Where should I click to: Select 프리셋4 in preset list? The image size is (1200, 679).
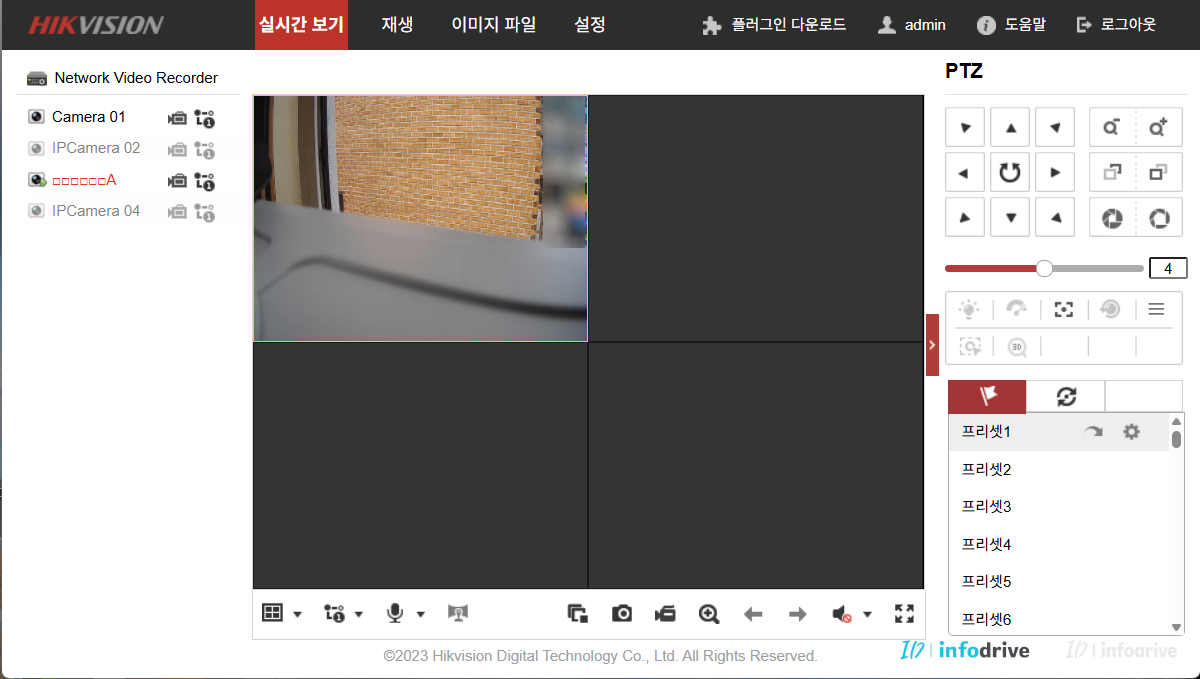point(1059,544)
